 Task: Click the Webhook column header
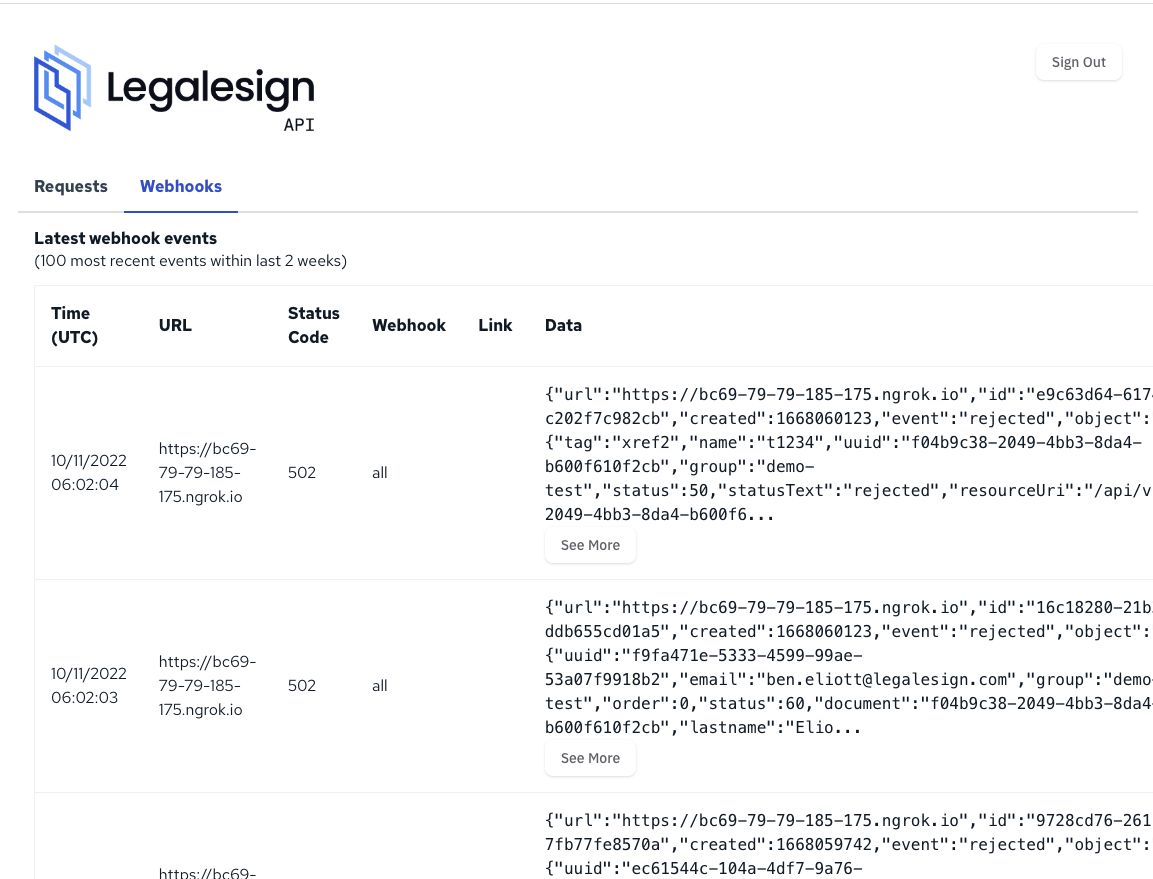(409, 325)
